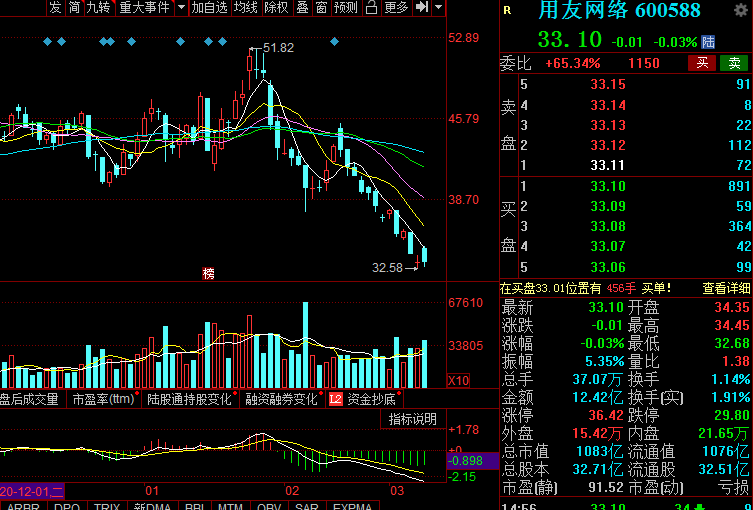Open the 更多 more options menu
This screenshot has height=510, width=753.
tap(396, 8)
